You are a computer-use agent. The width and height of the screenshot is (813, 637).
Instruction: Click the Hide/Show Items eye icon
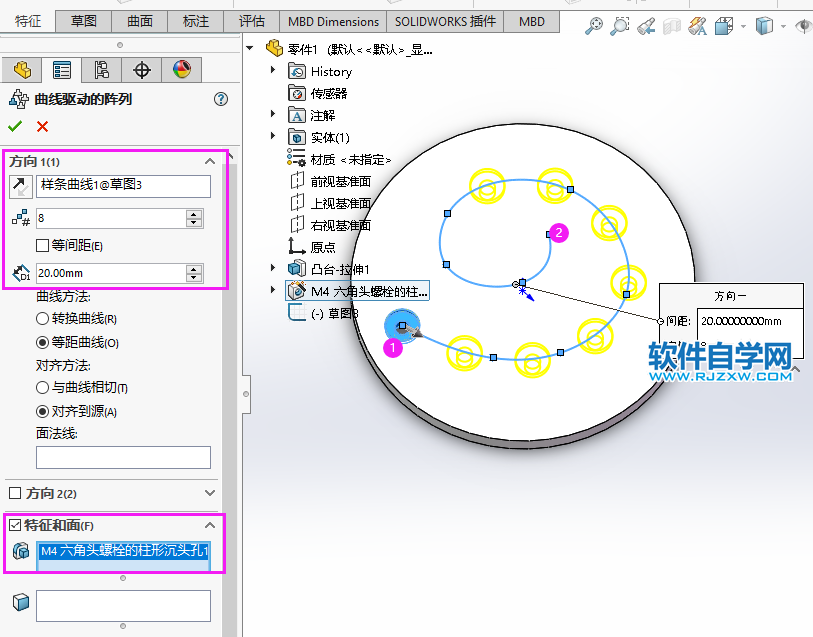point(805,24)
